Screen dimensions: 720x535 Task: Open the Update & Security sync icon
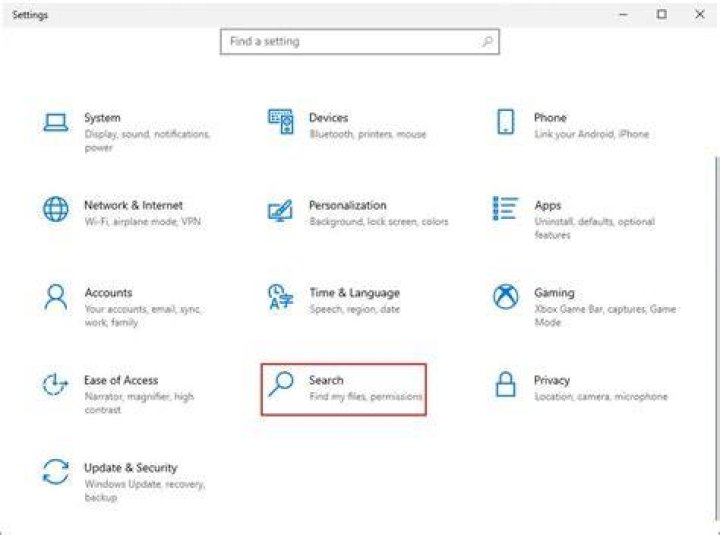56,472
